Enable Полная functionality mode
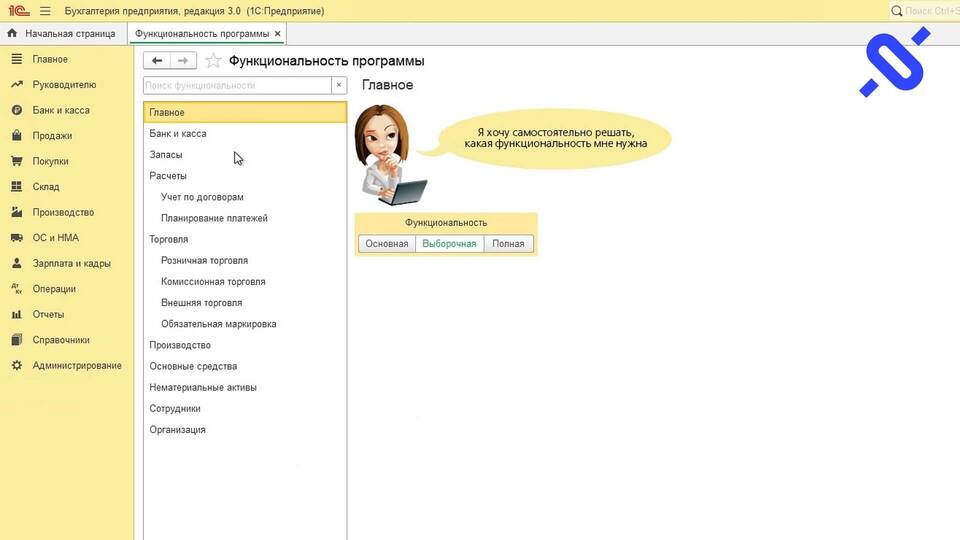This screenshot has width=960, height=540. point(508,244)
